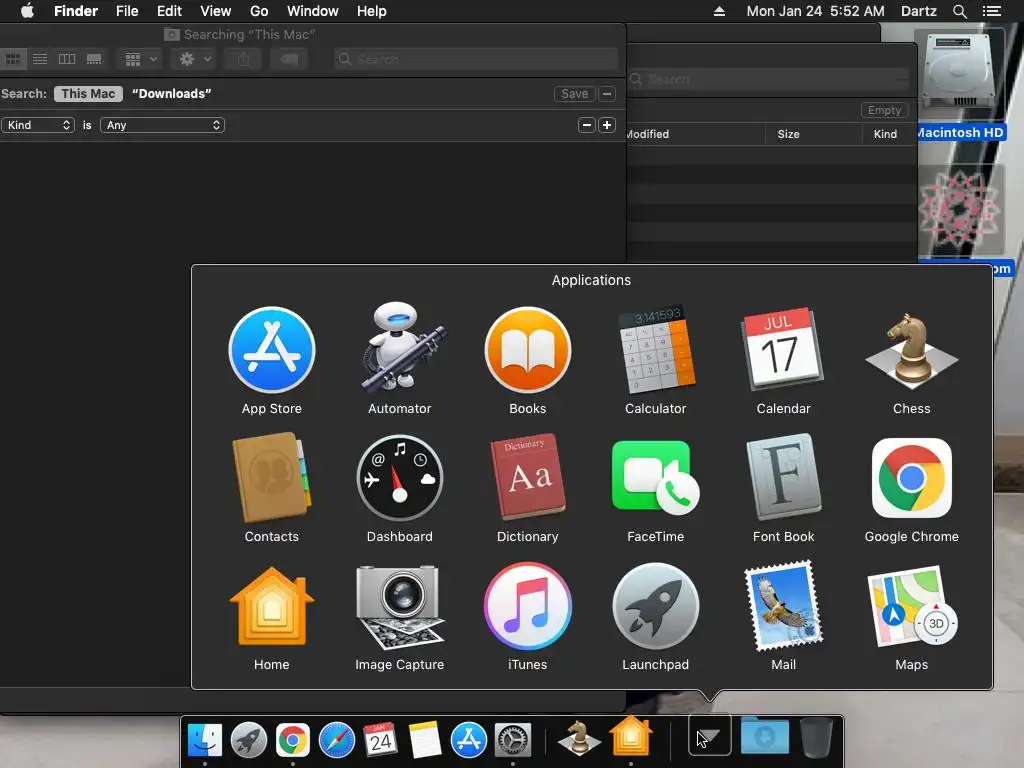The height and width of the screenshot is (768, 1024).
Task: Launch Google Chrome from Applications grid
Action: (912, 477)
